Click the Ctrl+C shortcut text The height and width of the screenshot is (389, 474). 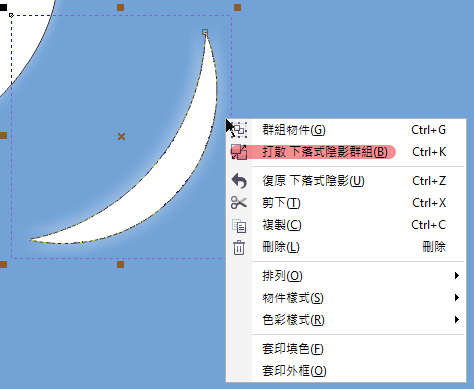pos(429,225)
